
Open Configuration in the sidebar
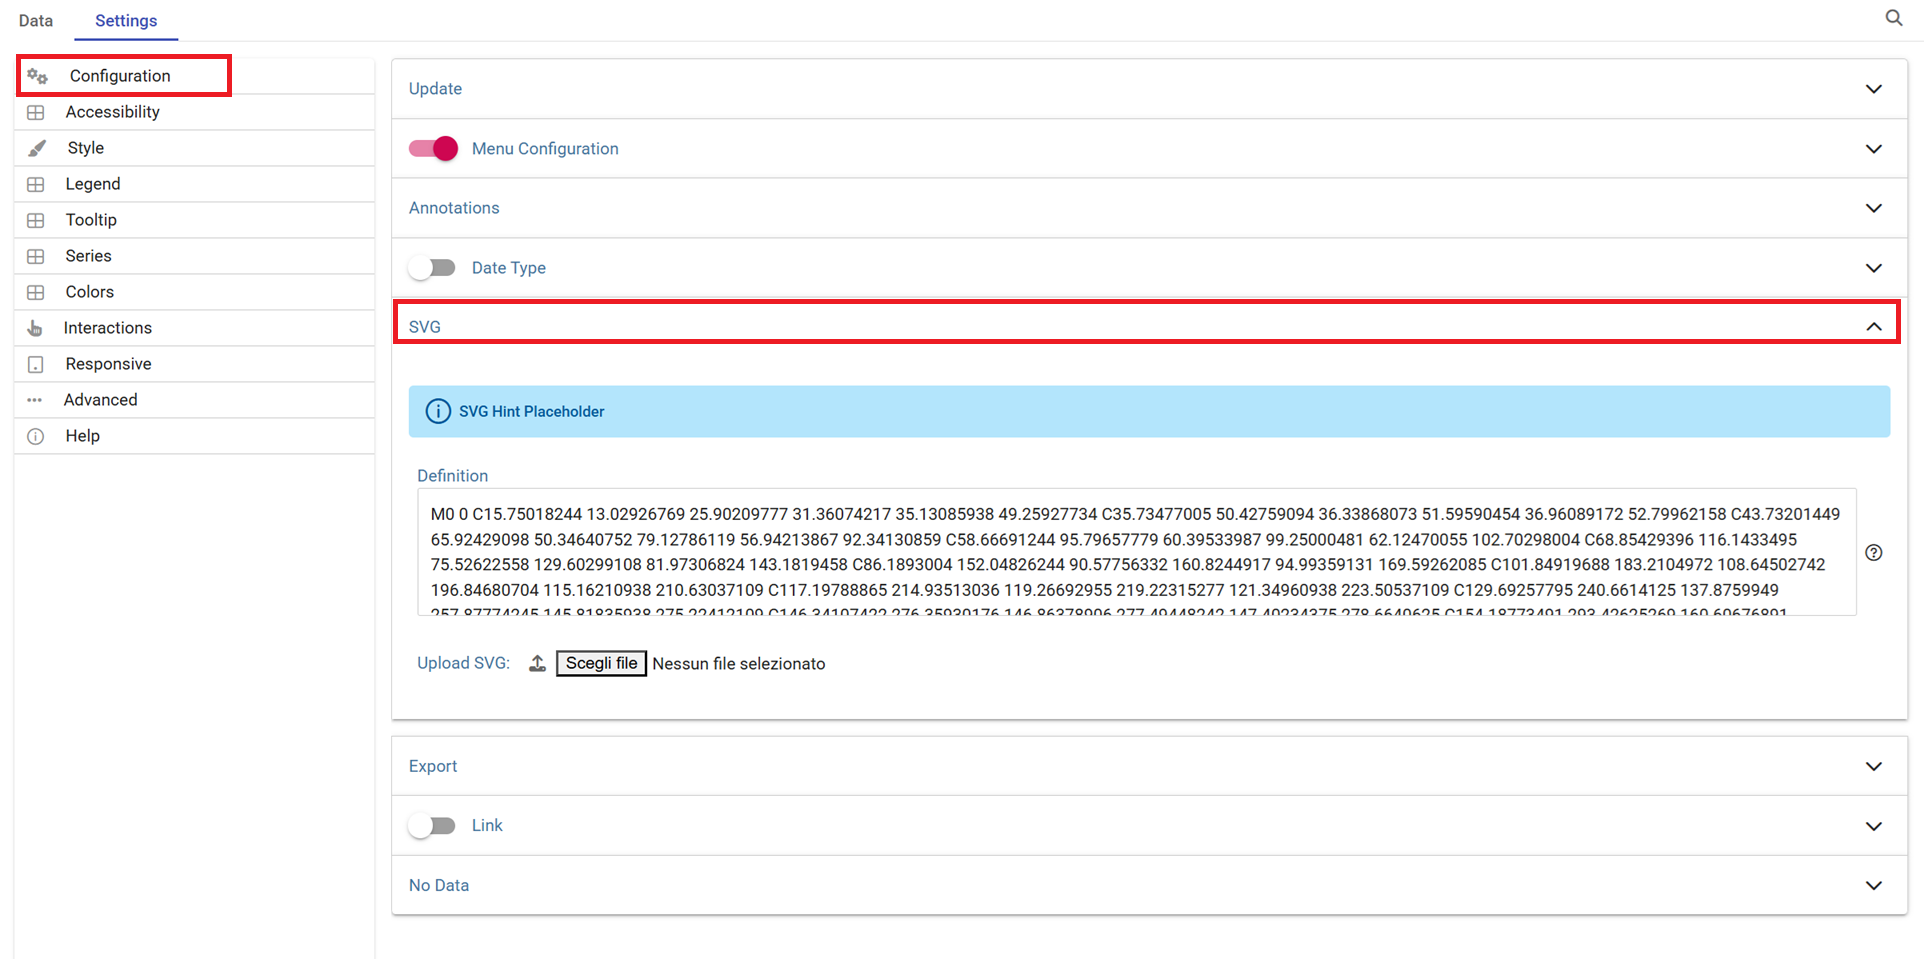tap(195, 76)
